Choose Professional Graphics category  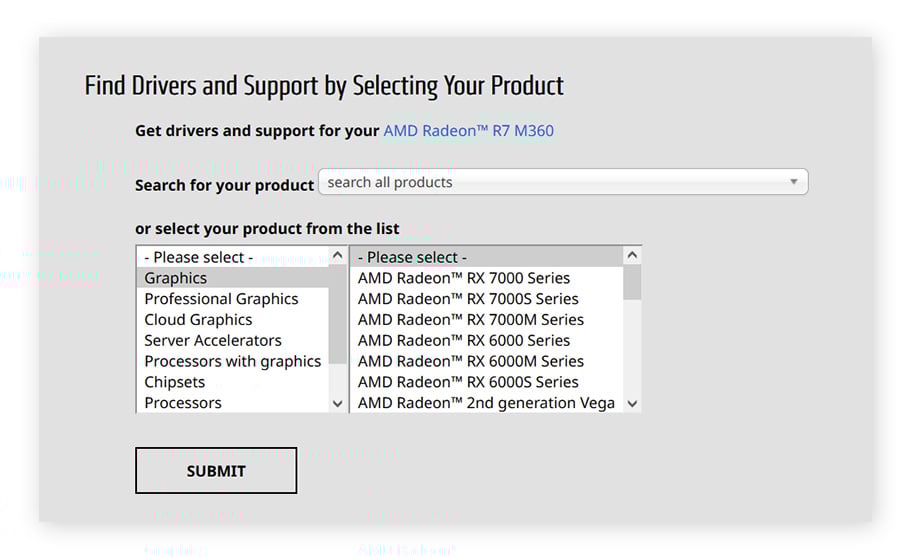point(221,299)
